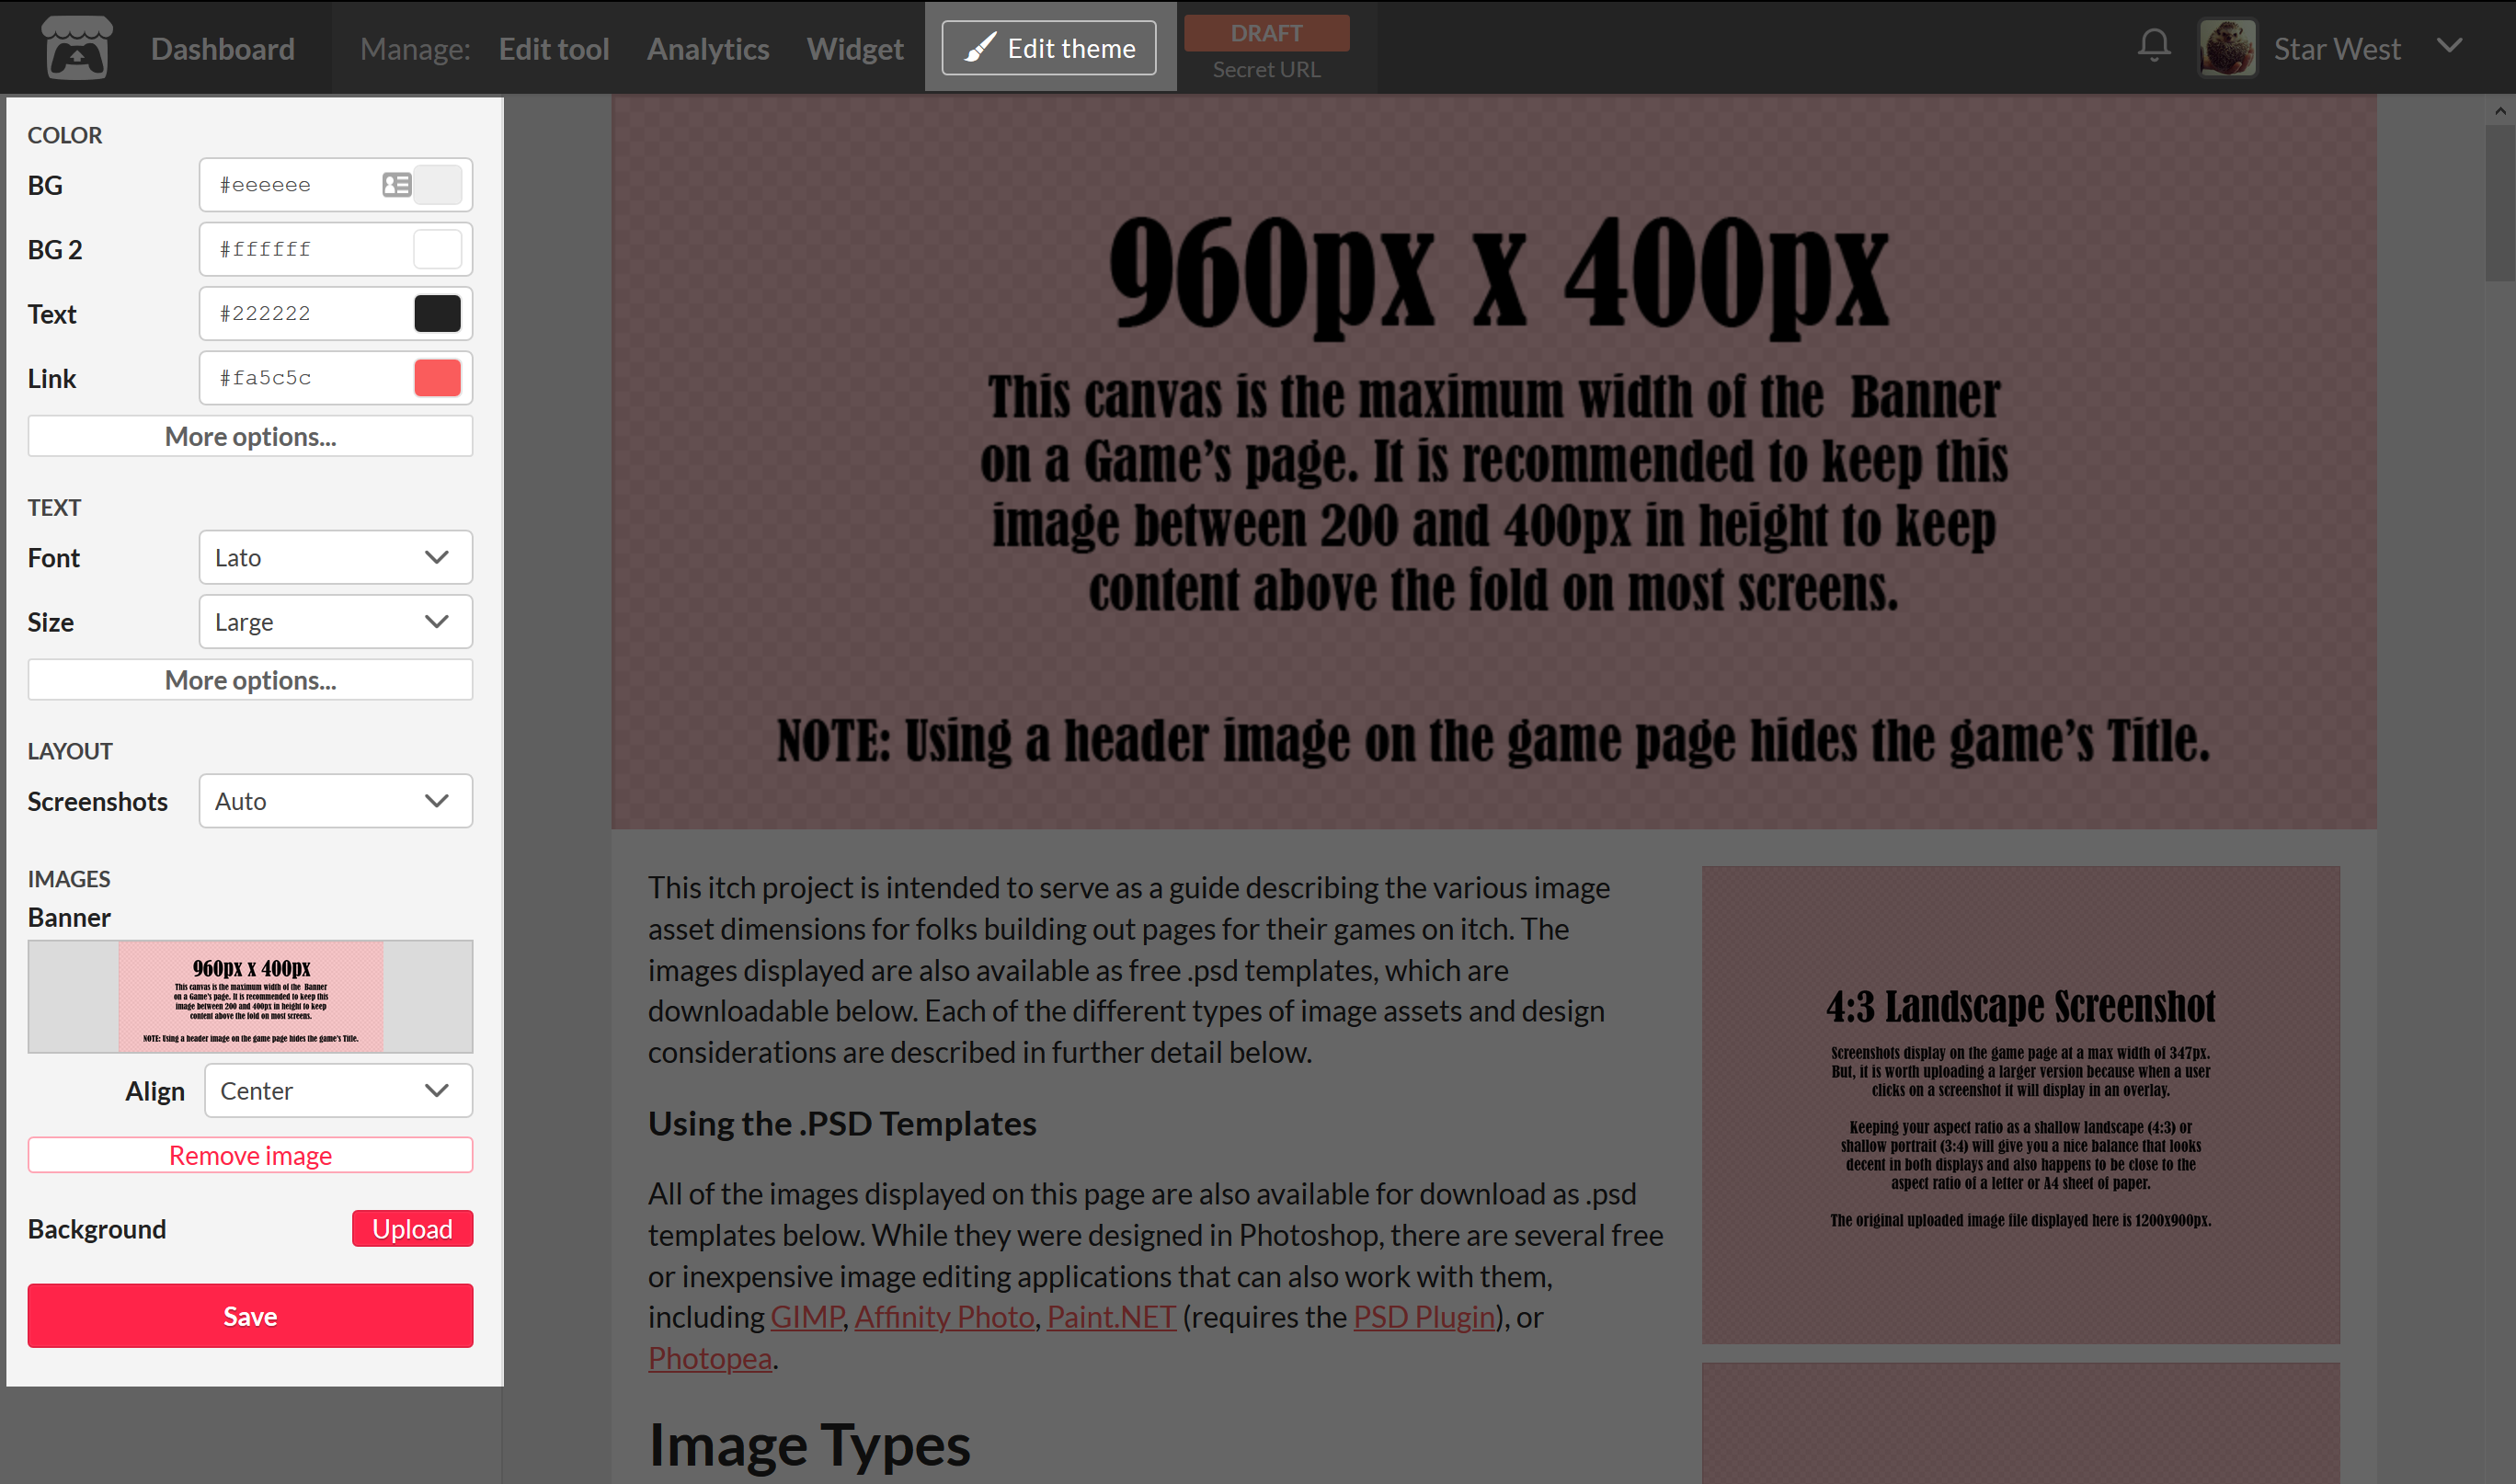Click the Upload button icon for Background
The height and width of the screenshot is (1484, 2516).
[412, 1227]
